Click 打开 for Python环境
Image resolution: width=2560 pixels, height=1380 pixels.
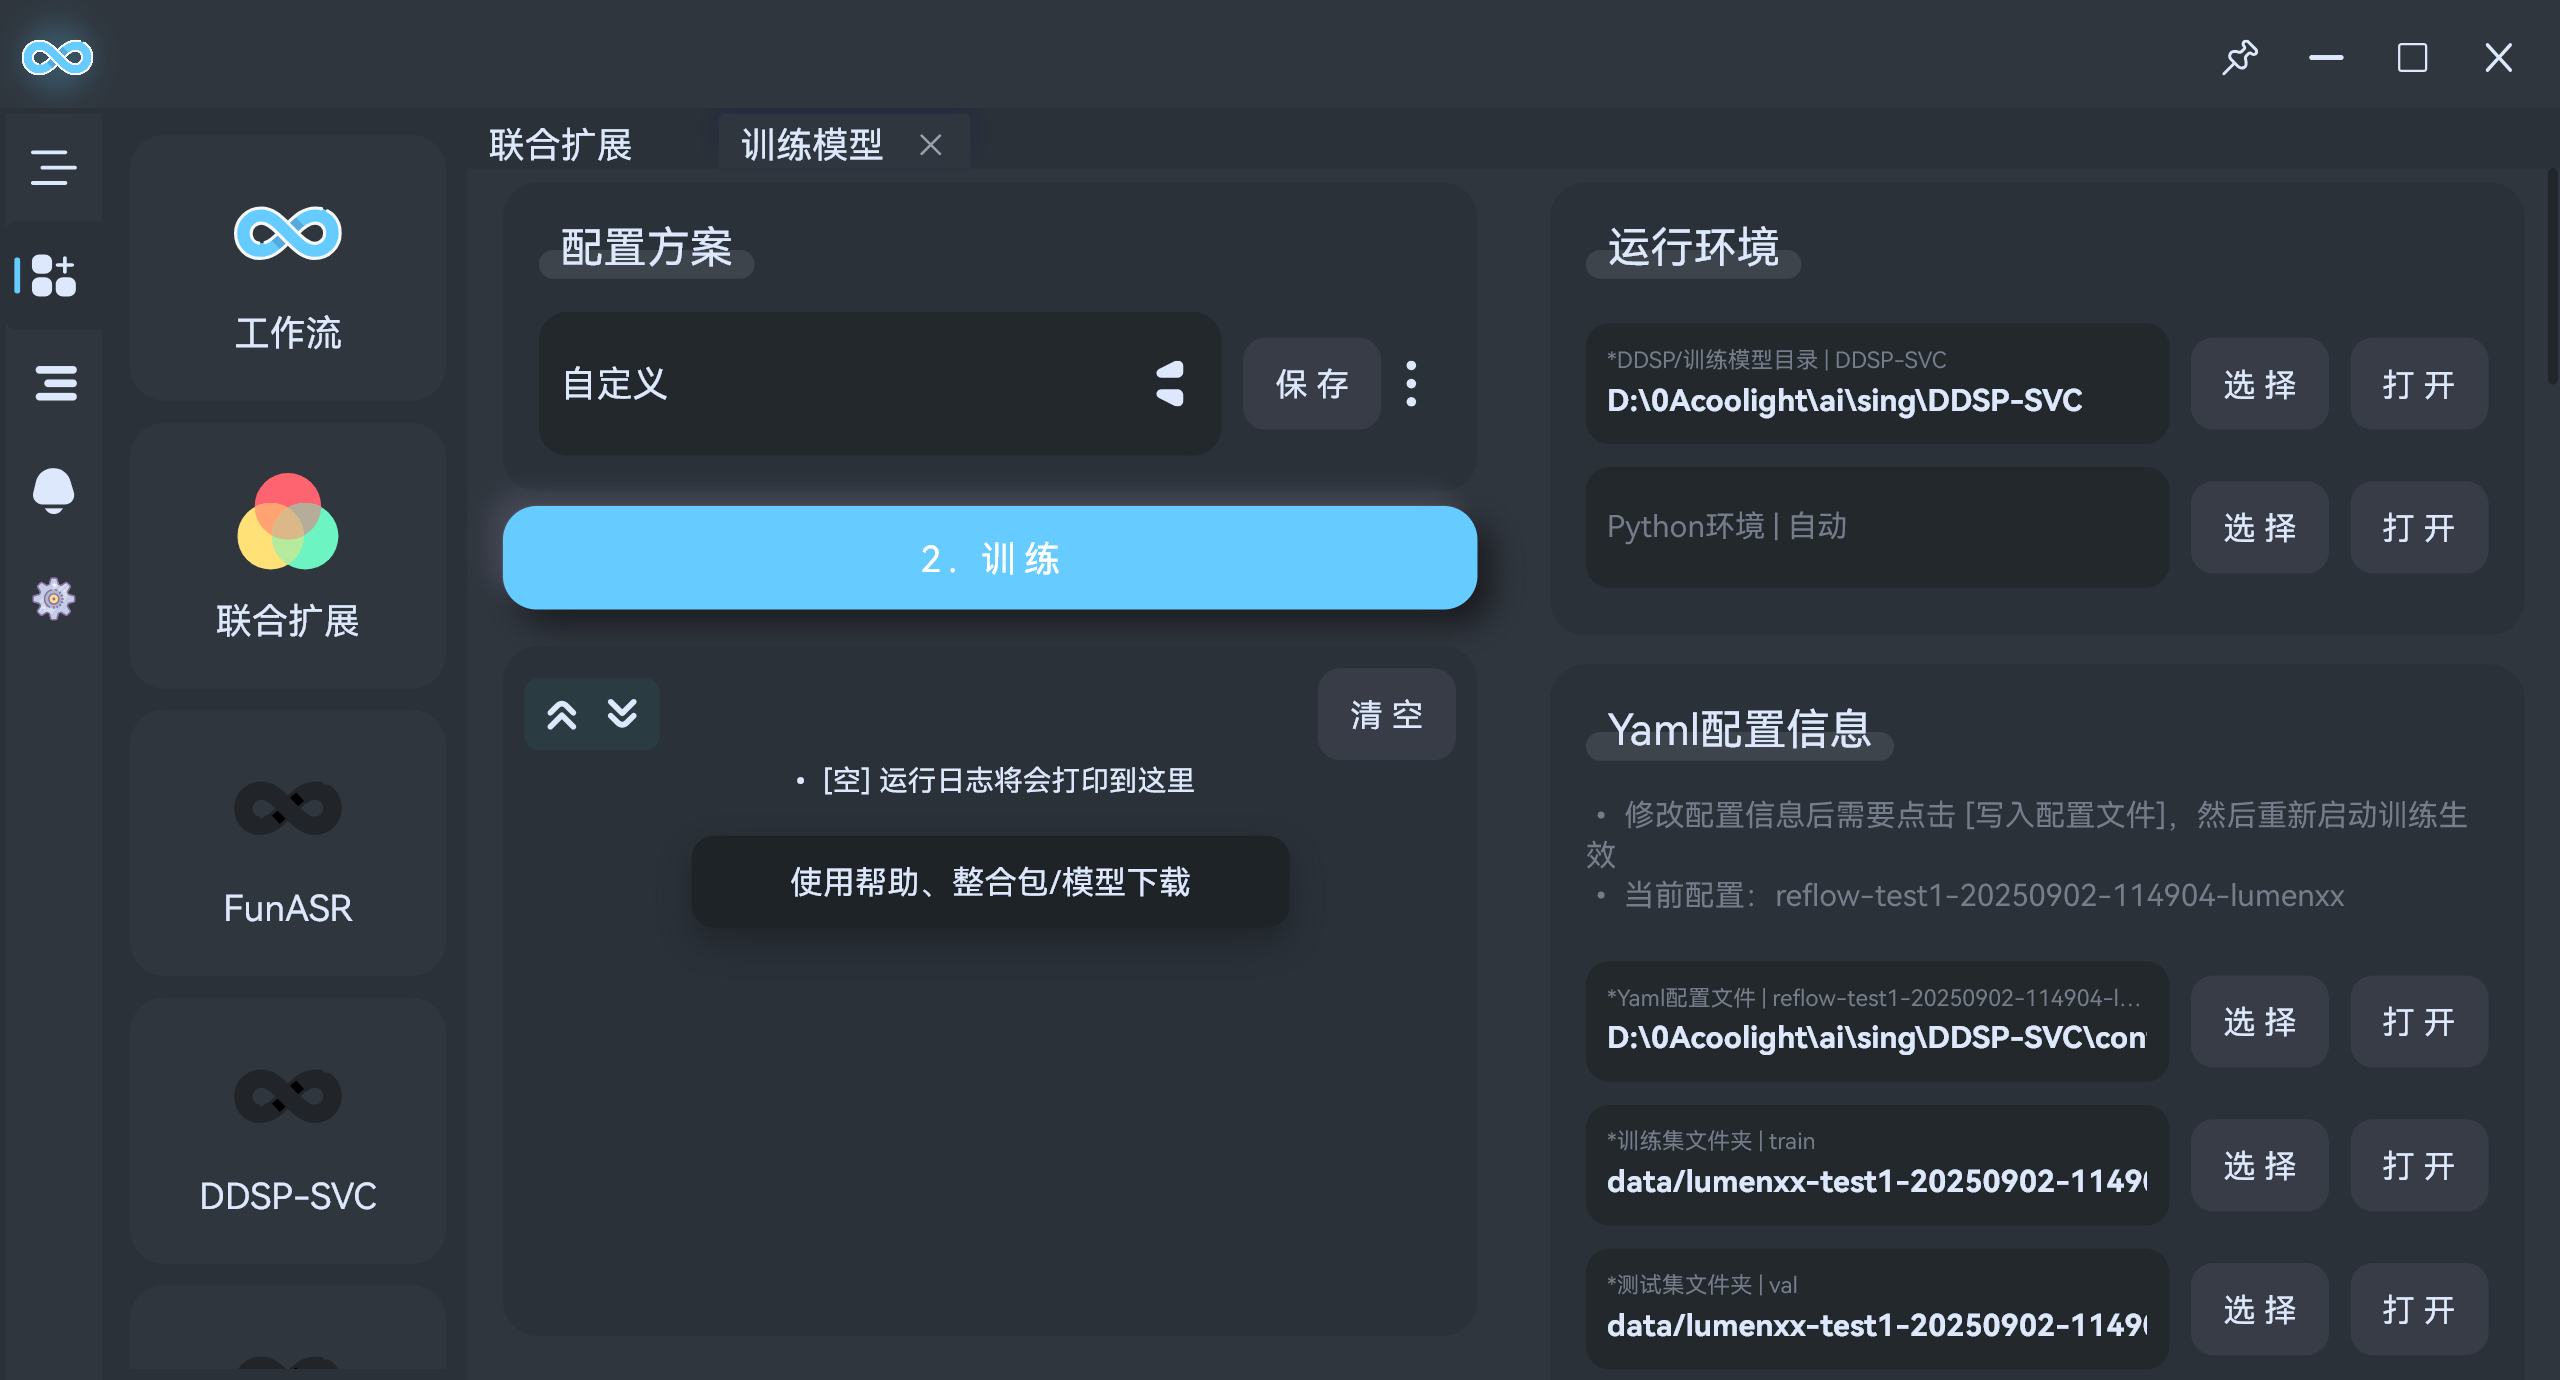(x=2419, y=527)
